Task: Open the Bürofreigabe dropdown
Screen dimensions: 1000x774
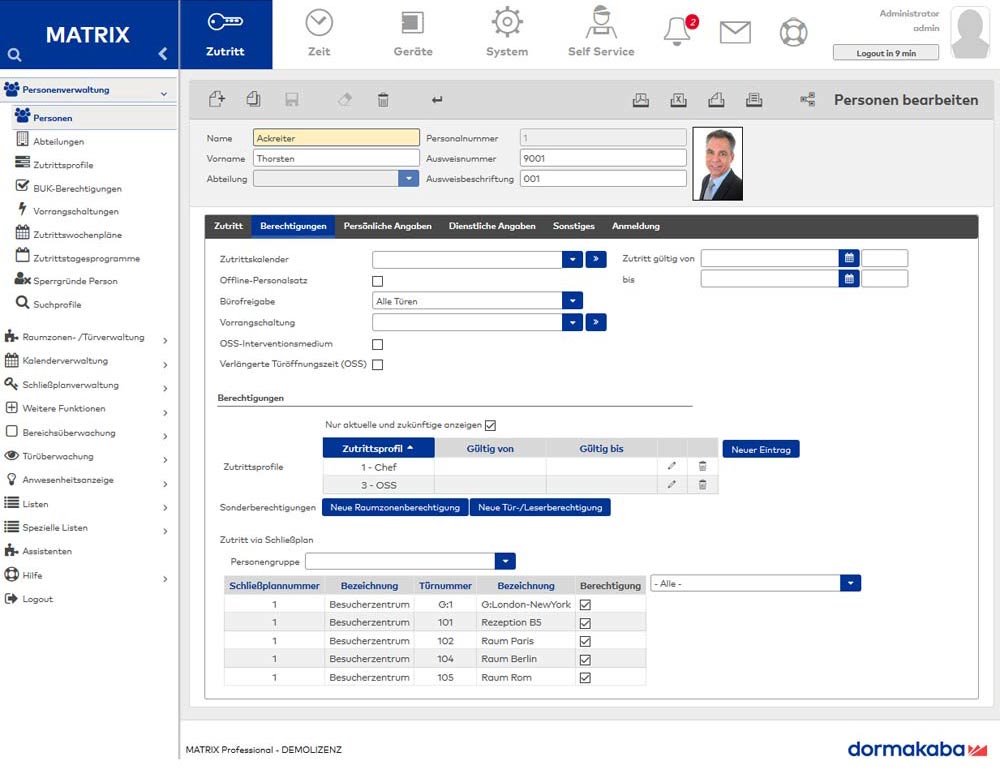Action: [x=572, y=301]
